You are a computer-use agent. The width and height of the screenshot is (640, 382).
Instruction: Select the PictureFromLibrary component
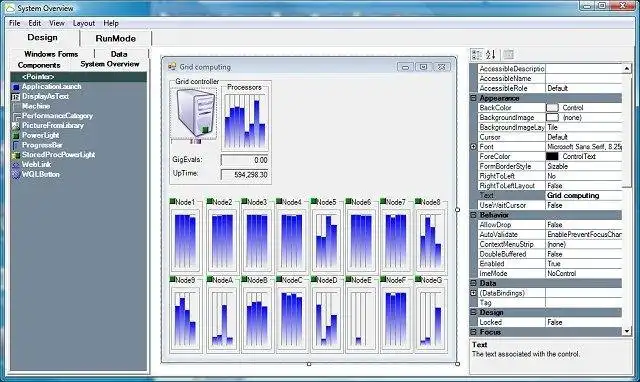53,126
